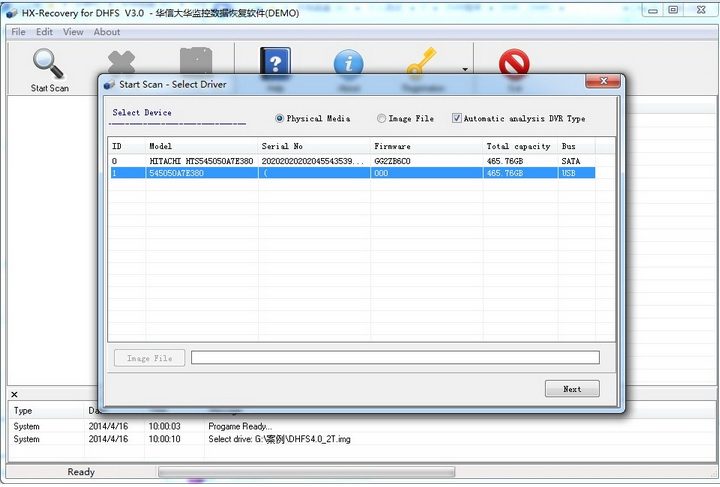
Task: Sort by the ID column header
Action: point(127,146)
